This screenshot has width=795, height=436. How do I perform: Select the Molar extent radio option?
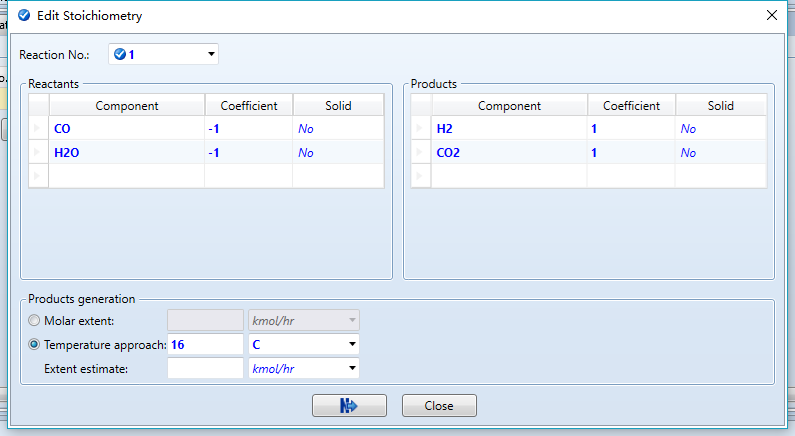point(35,320)
